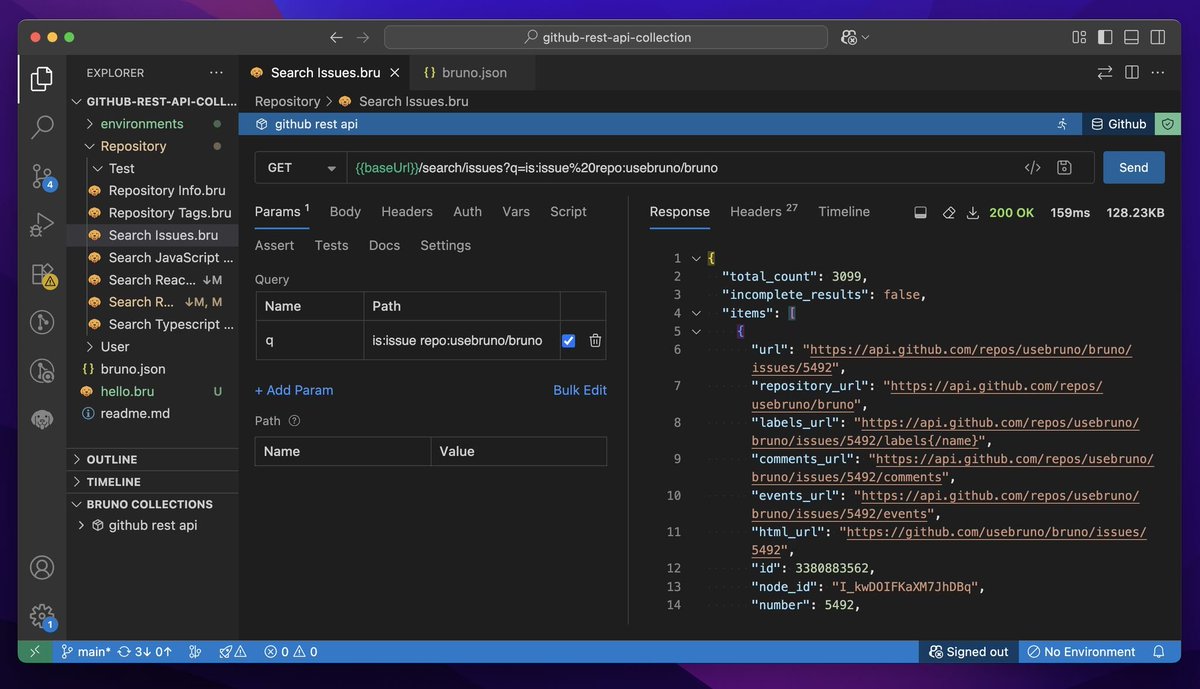Open the Tests tab
This screenshot has width=1200, height=689.
point(331,245)
